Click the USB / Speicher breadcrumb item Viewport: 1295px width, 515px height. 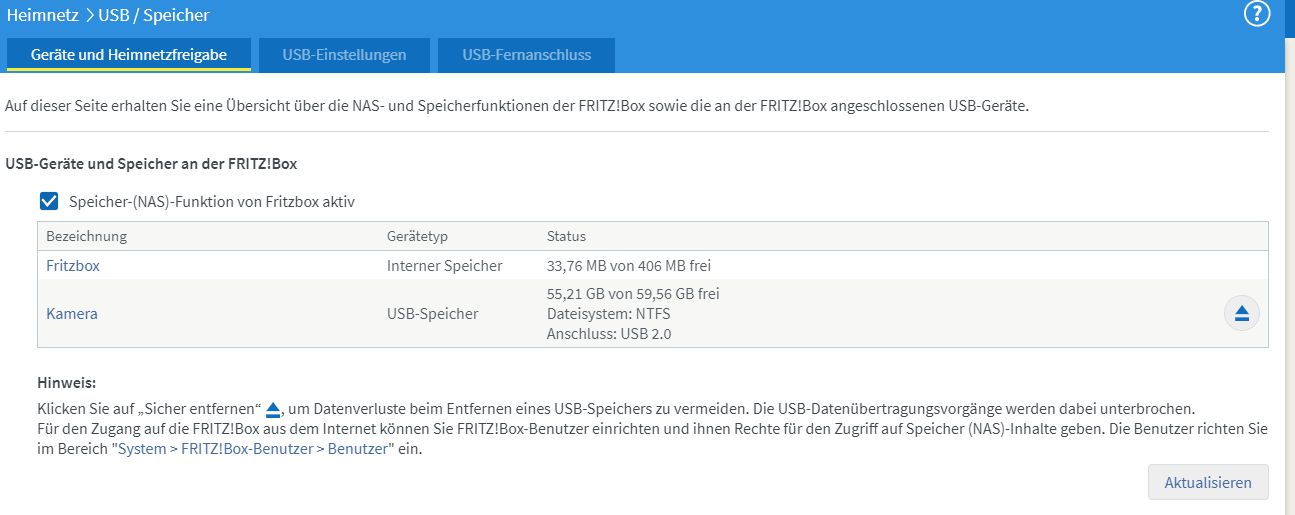(154, 15)
